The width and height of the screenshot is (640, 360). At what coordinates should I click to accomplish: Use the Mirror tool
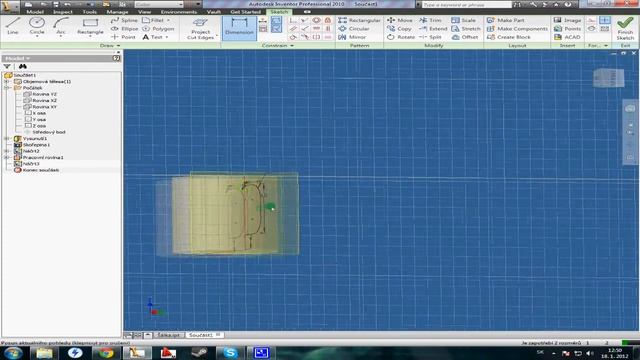(352, 37)
